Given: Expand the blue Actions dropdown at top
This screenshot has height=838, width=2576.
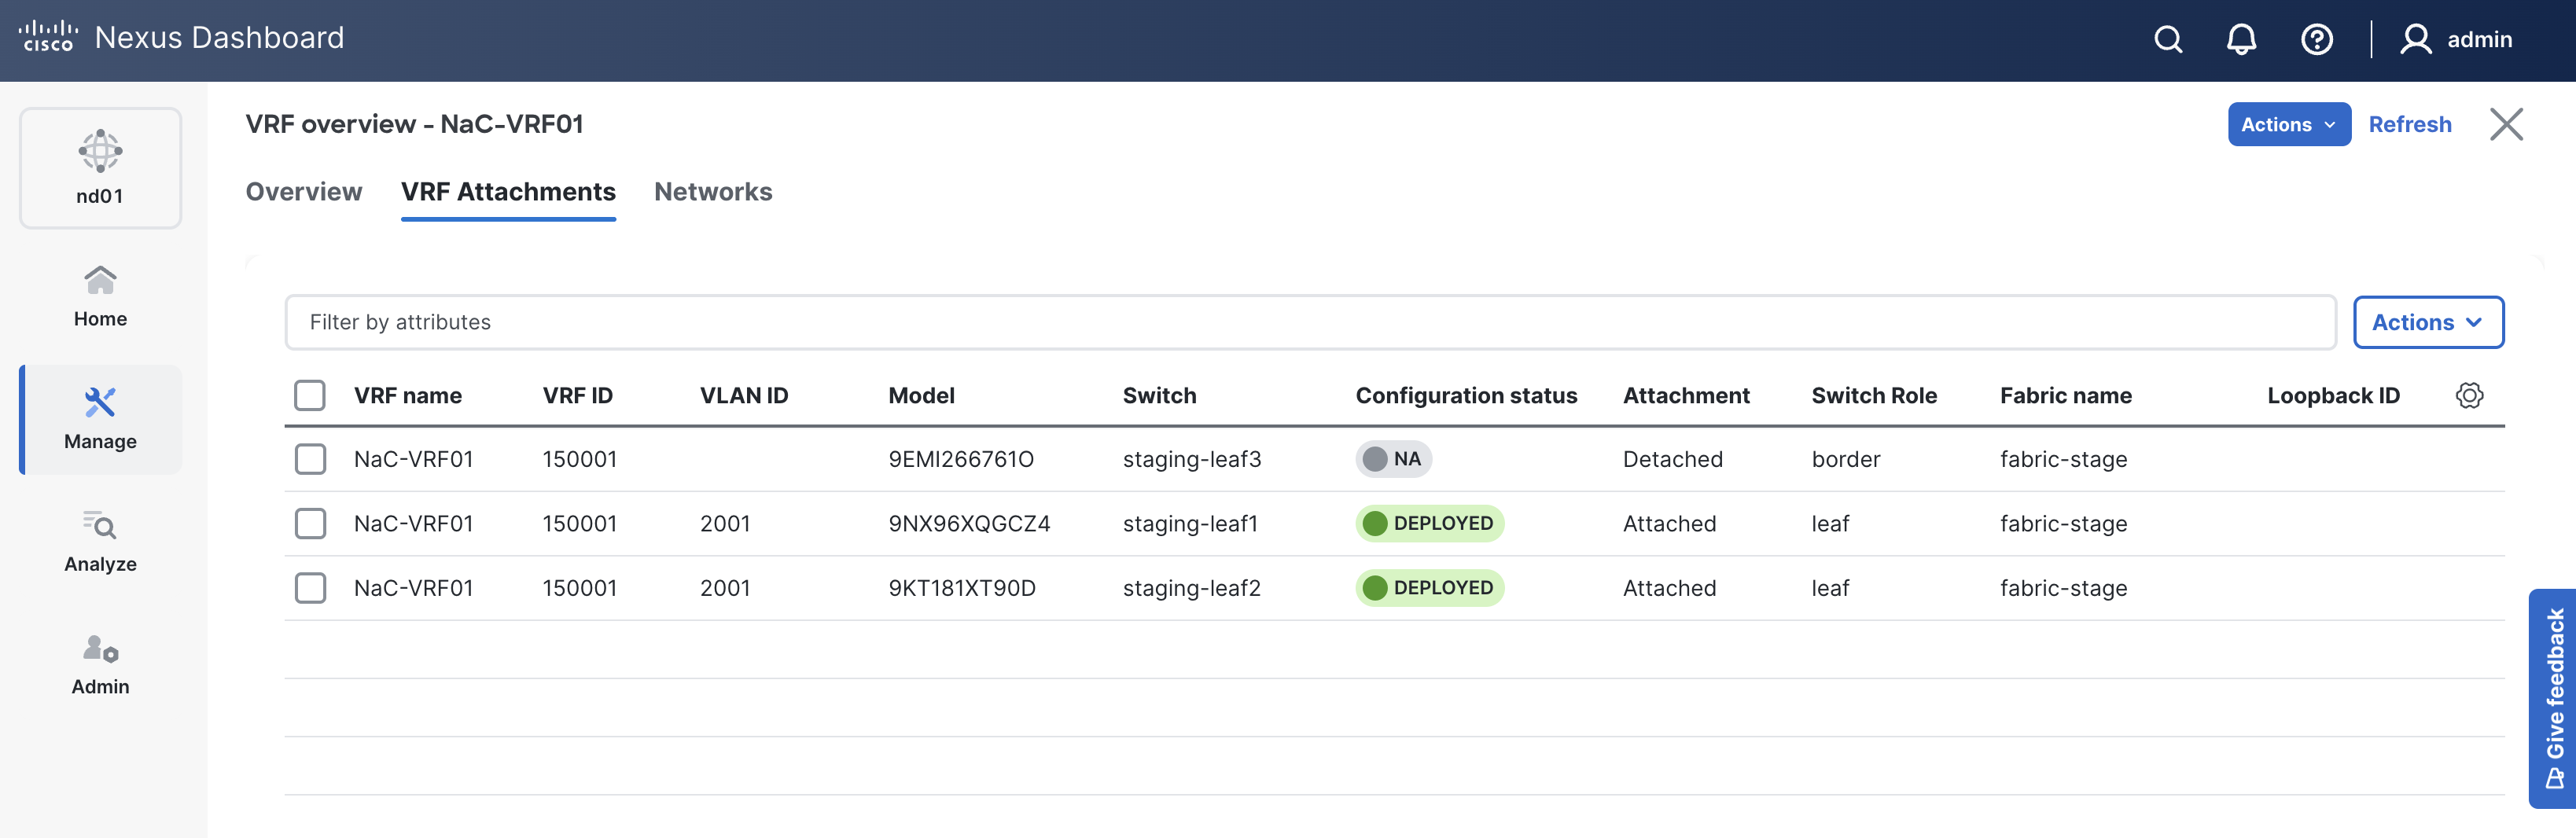Looking at the screenshot, I should (x=2288, y=124).
